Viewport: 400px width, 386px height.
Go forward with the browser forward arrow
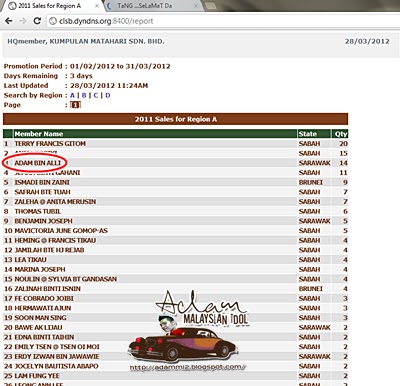click(23, 21)
